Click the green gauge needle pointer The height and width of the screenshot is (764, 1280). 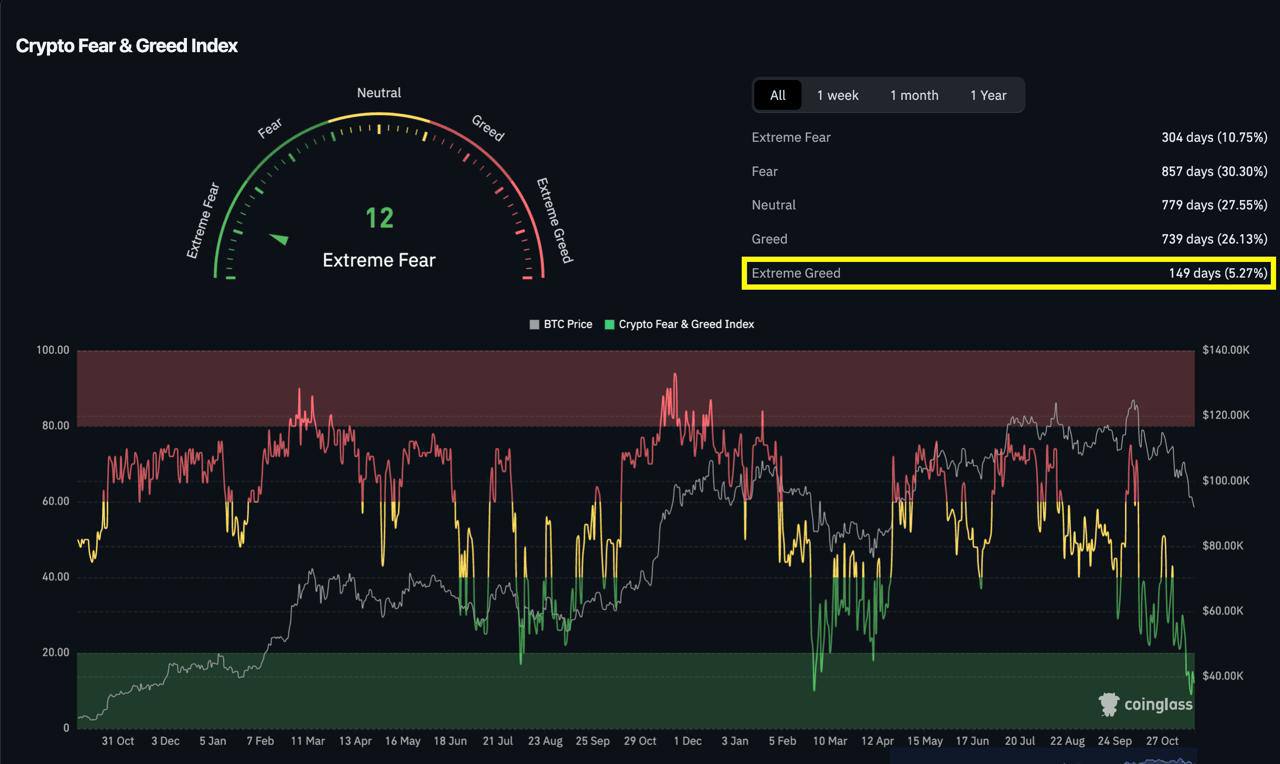[279, 239]
